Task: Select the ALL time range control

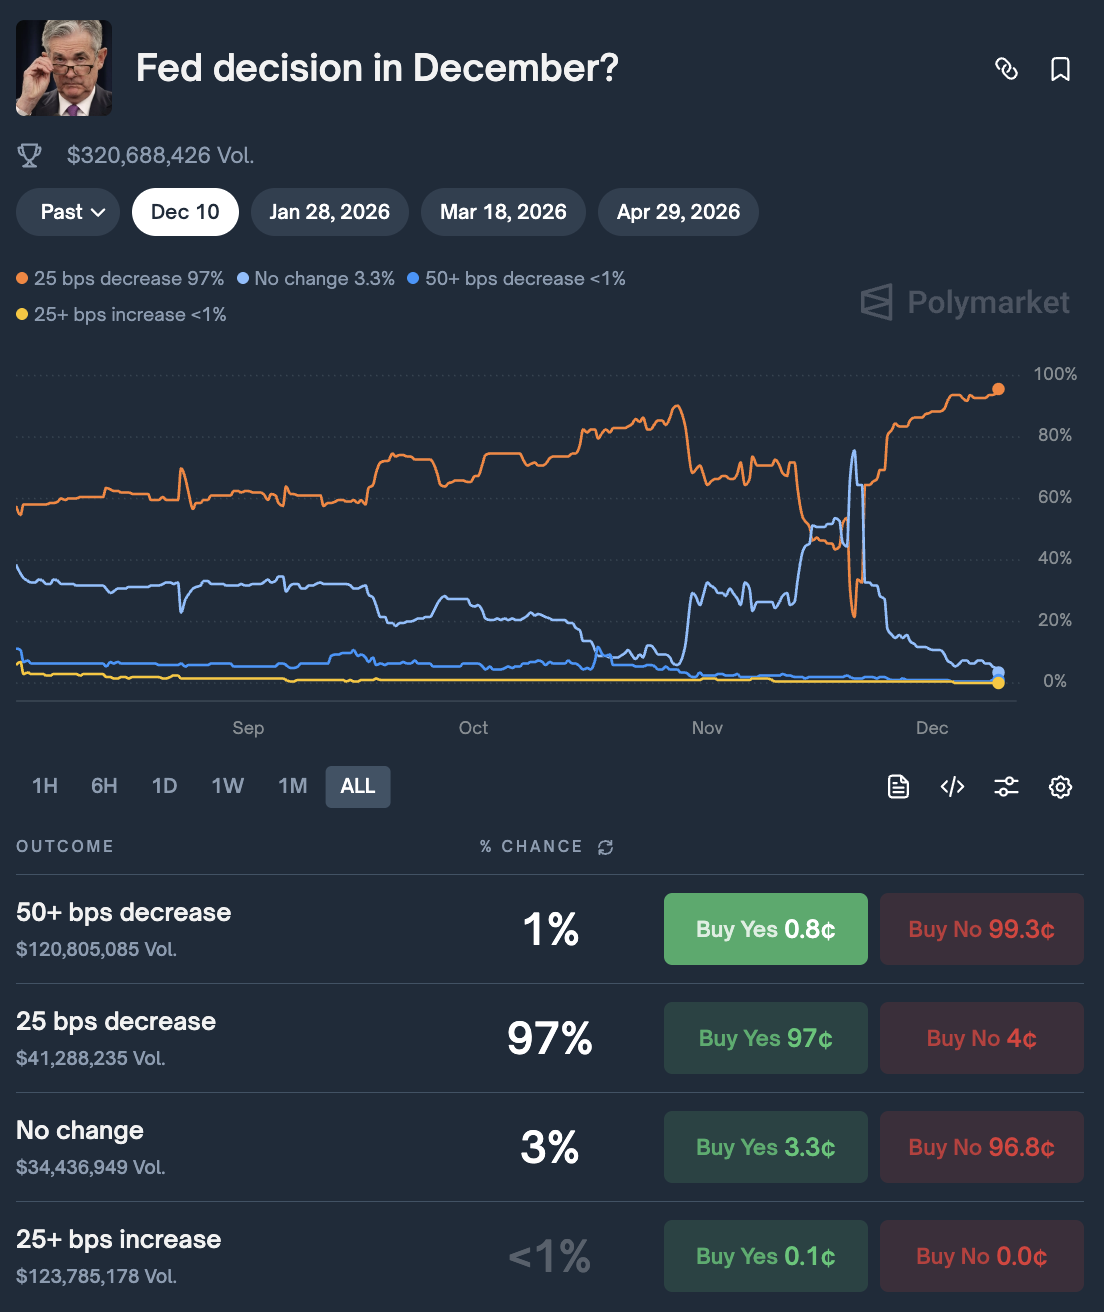Action: point(357,786)
